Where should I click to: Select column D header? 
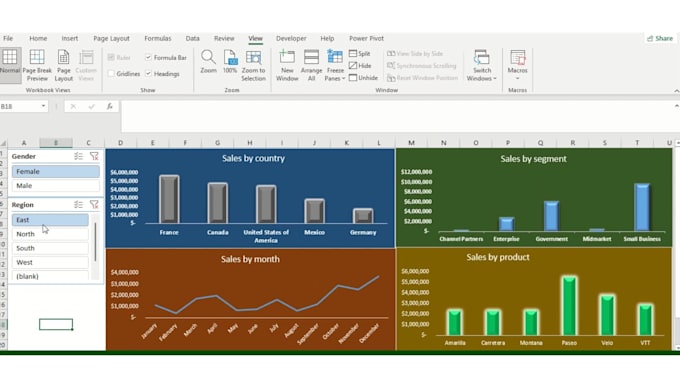[x=120, y=143]
